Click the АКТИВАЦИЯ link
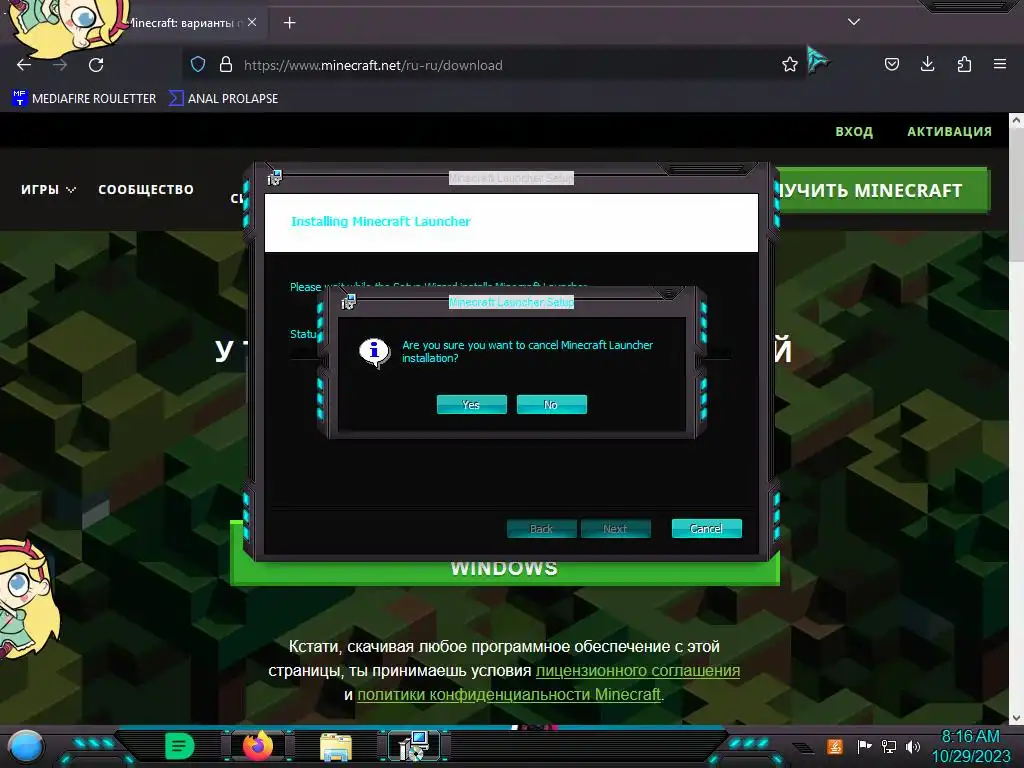Viewport: 1024px width, 768px height. (949, 131)
